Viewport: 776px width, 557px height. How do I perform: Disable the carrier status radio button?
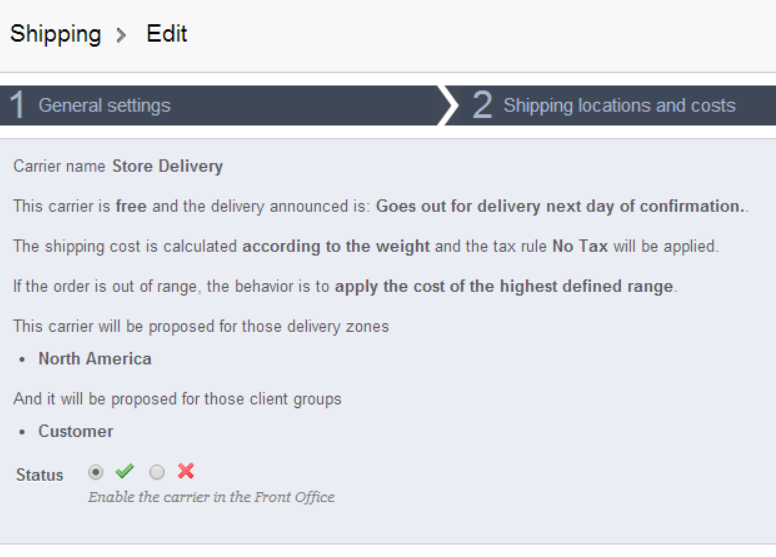point(156,471)
